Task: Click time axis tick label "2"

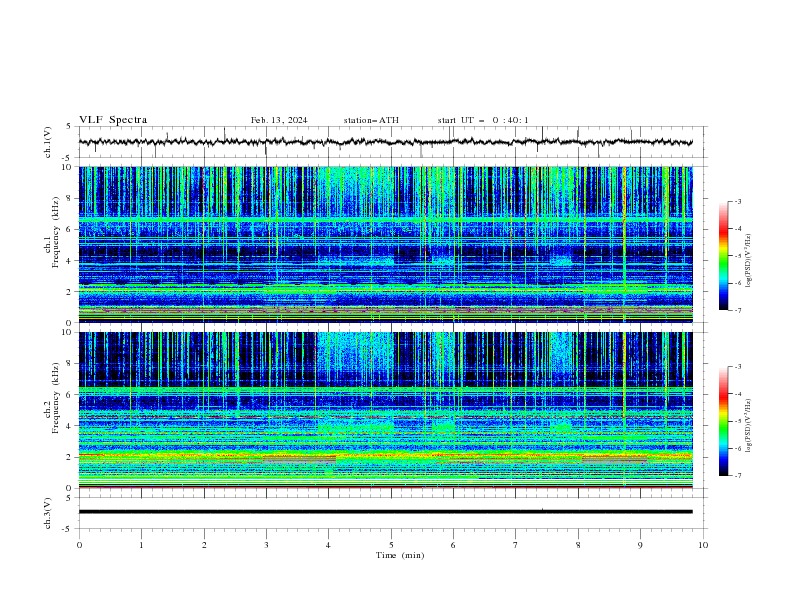Action: (x=204, y=545)
